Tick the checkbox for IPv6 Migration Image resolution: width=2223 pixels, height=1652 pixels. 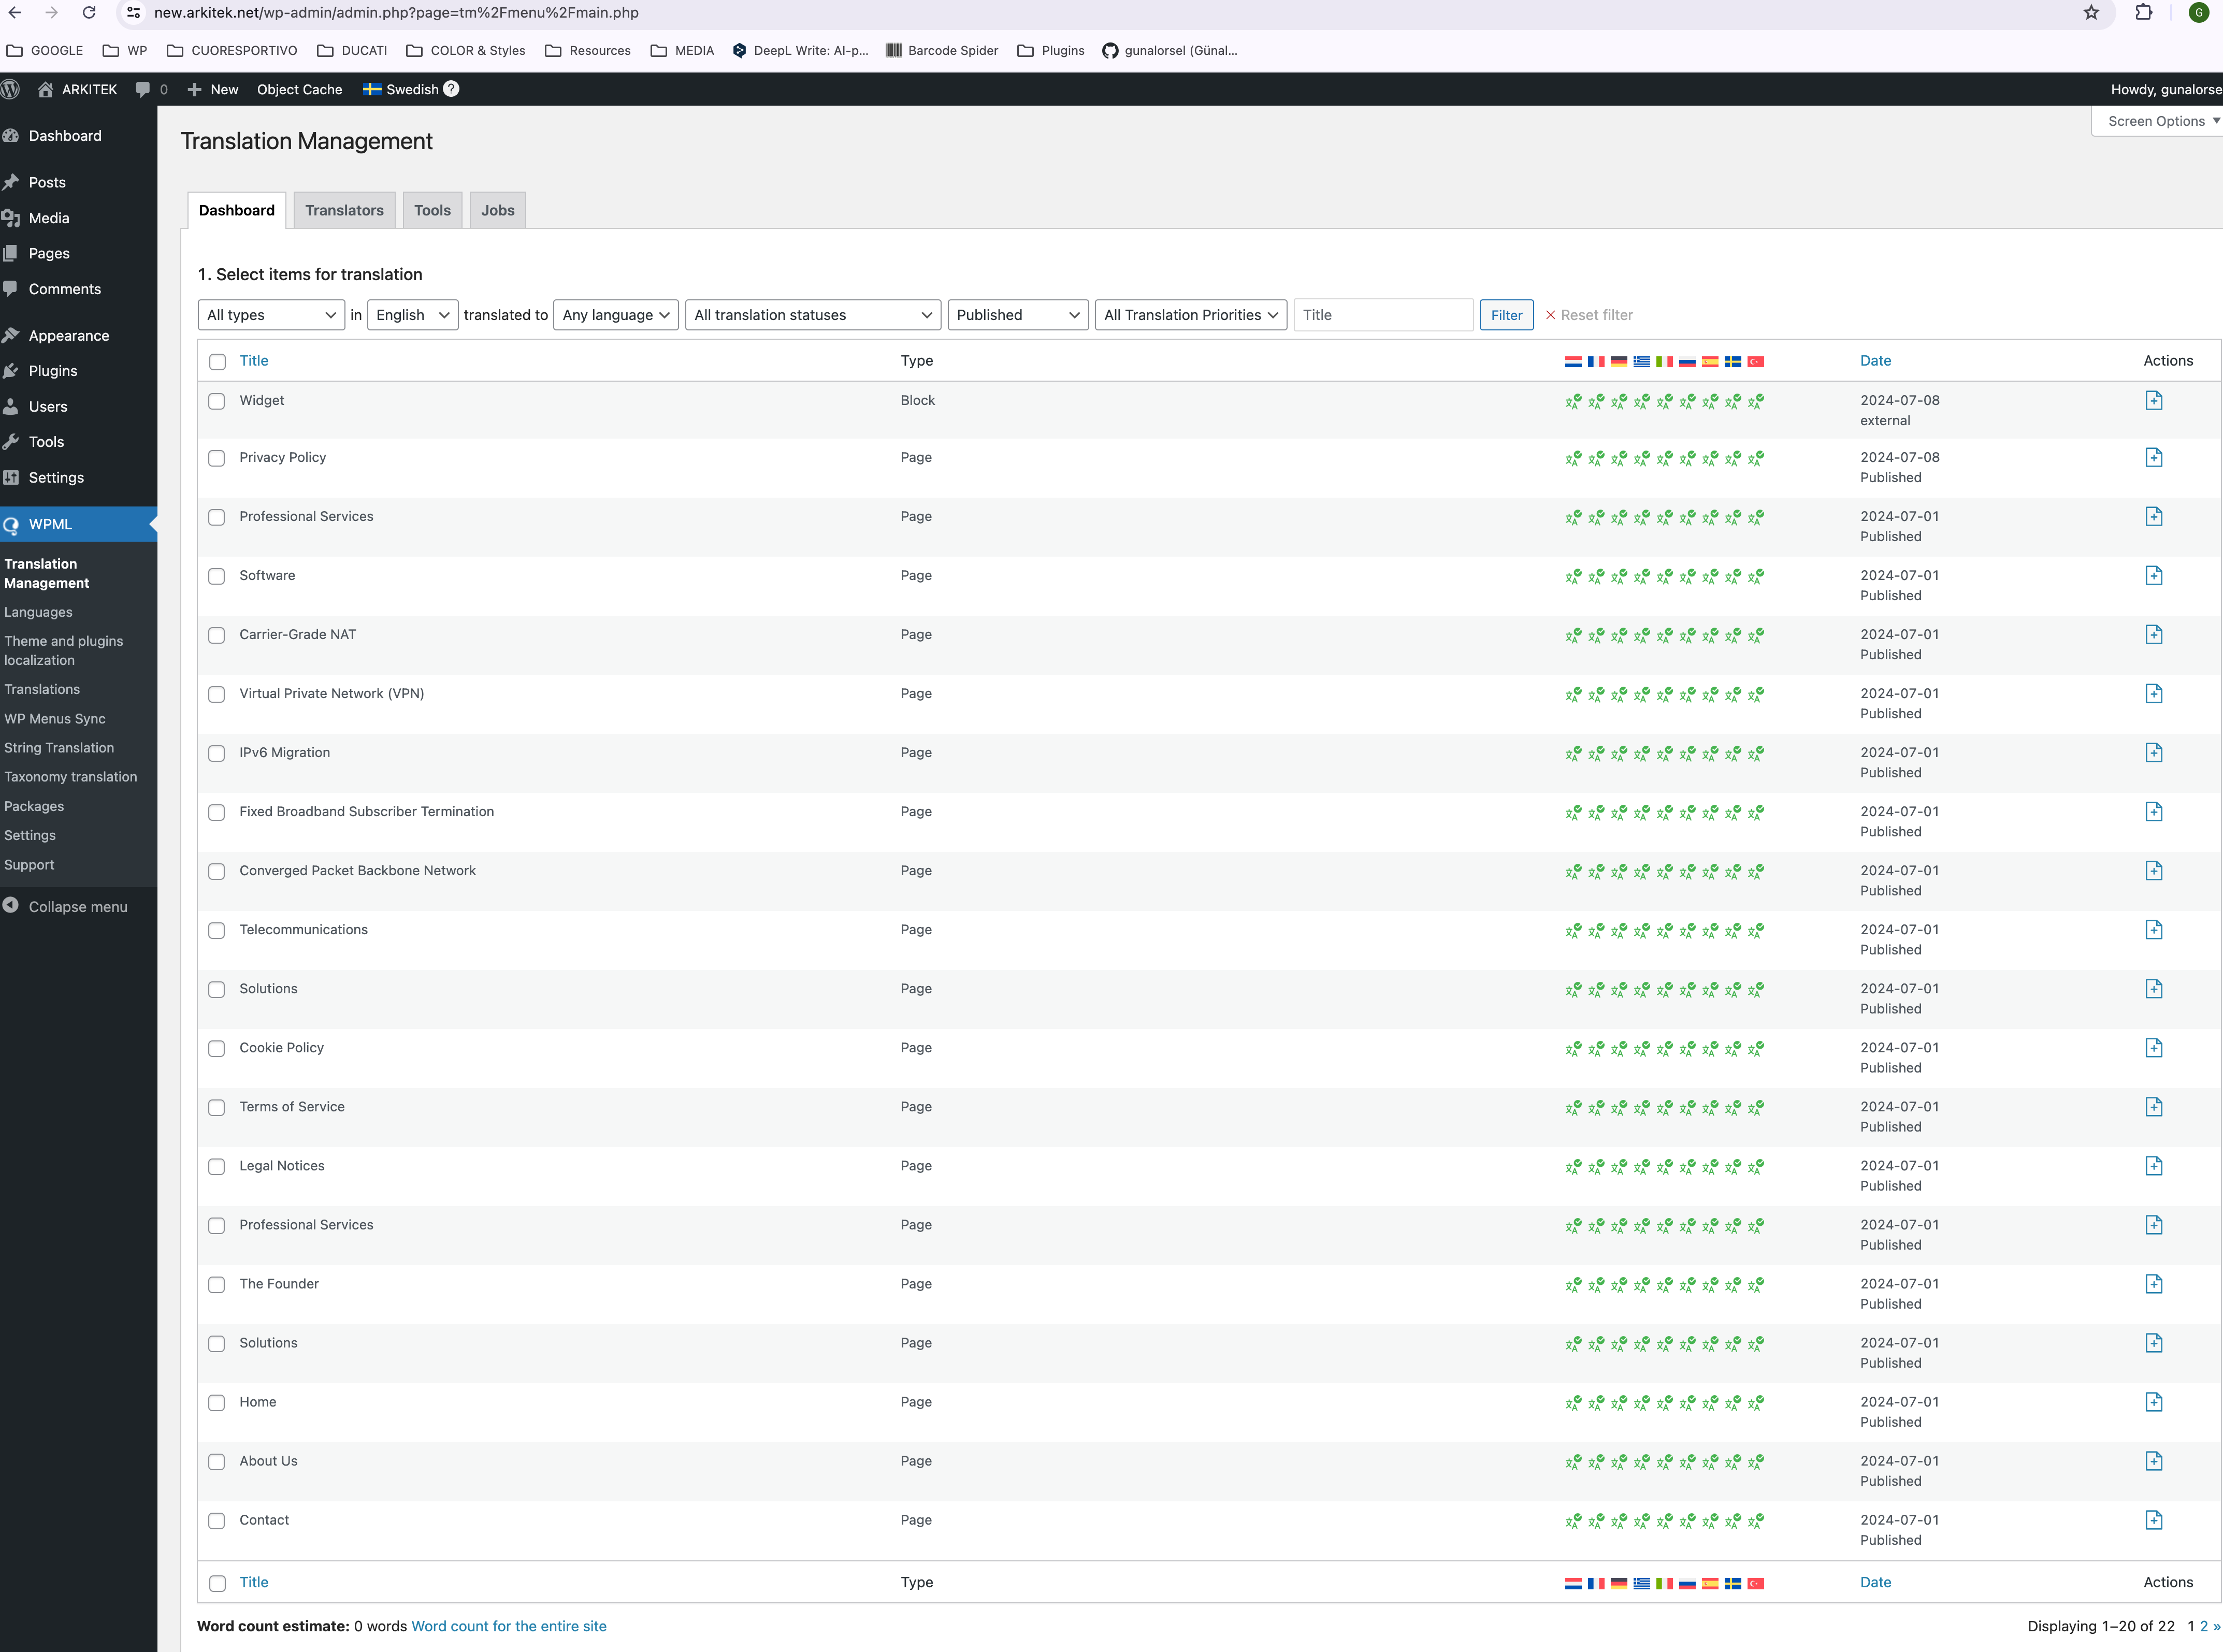tap(217, 754)
